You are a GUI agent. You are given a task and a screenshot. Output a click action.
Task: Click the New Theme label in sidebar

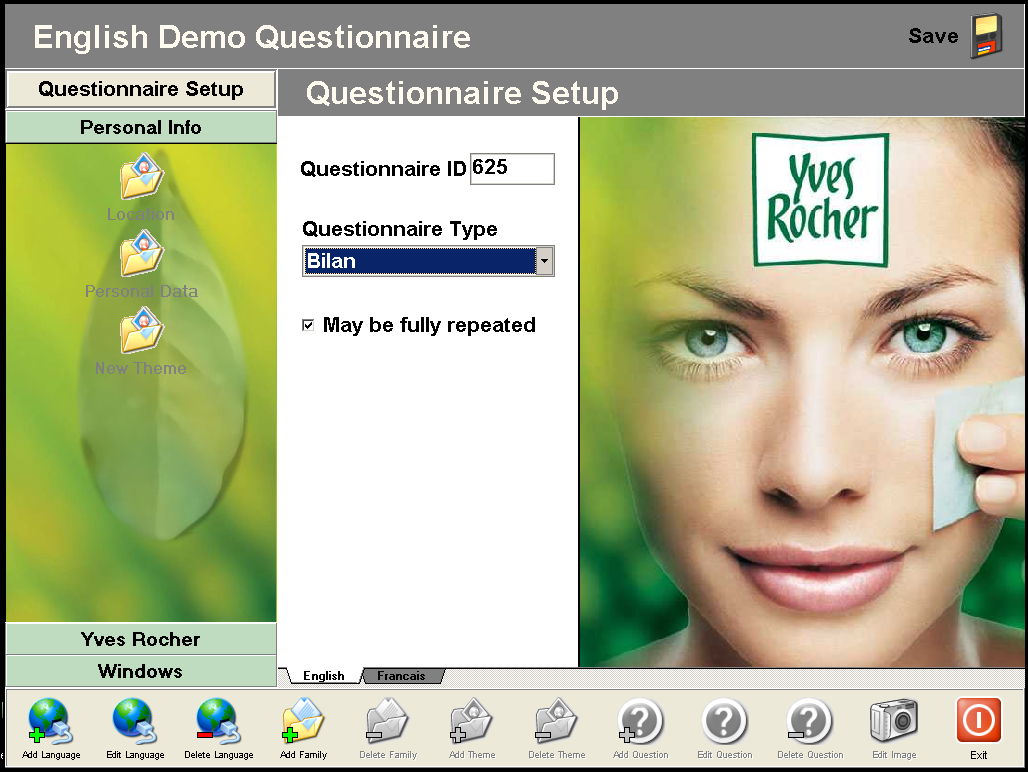point(141,368)
